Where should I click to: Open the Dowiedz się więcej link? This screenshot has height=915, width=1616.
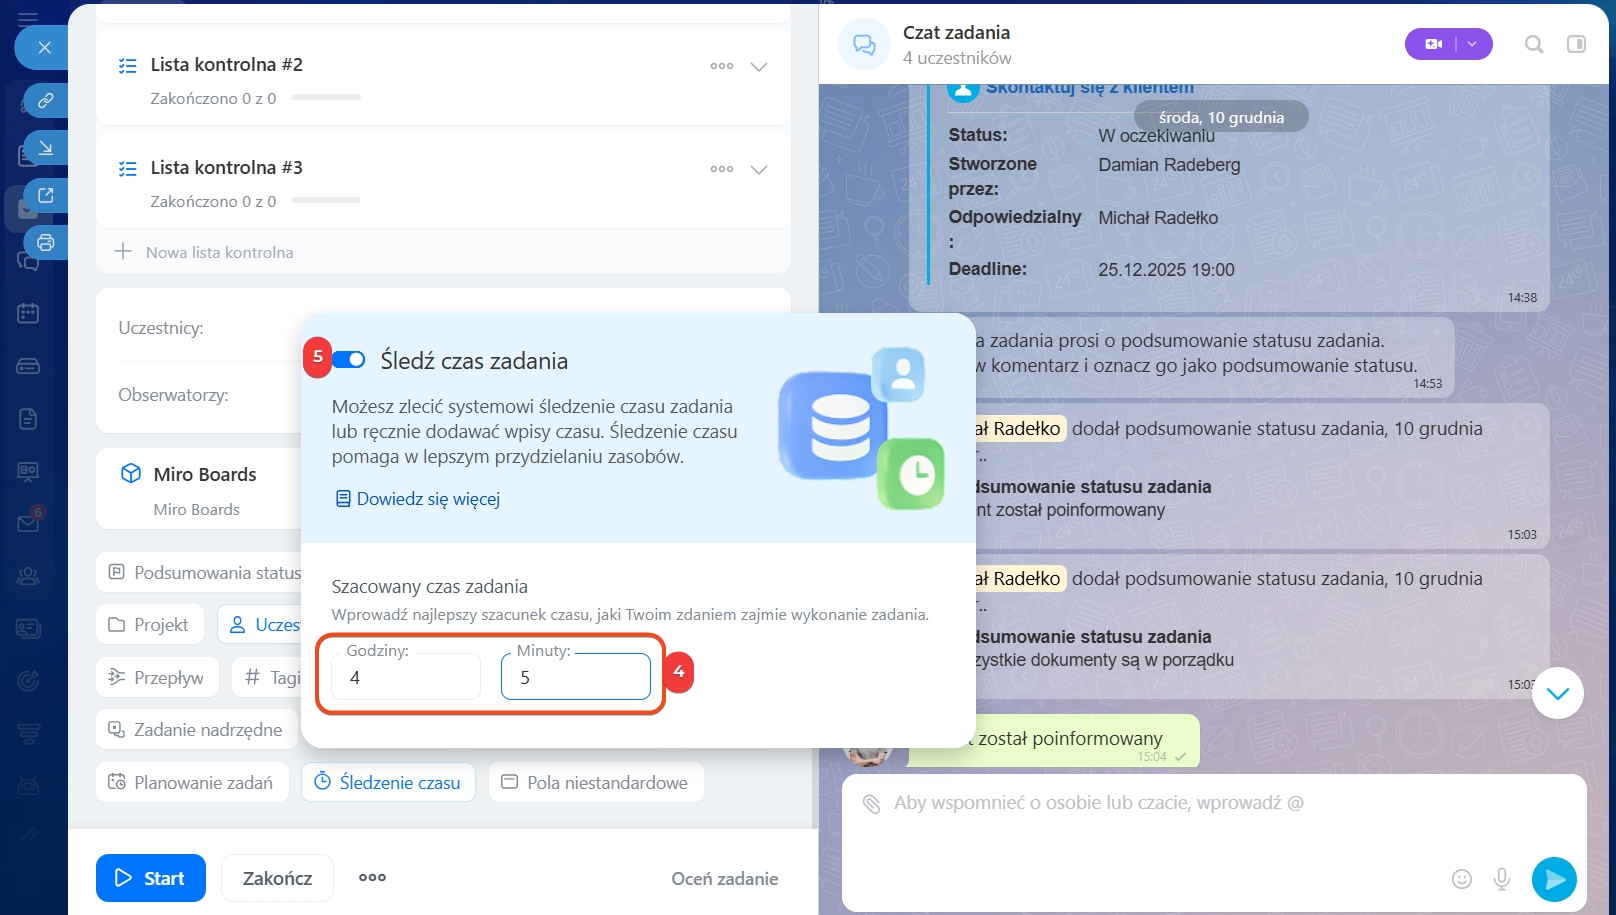pyautogui.click(x=428, y=499)
